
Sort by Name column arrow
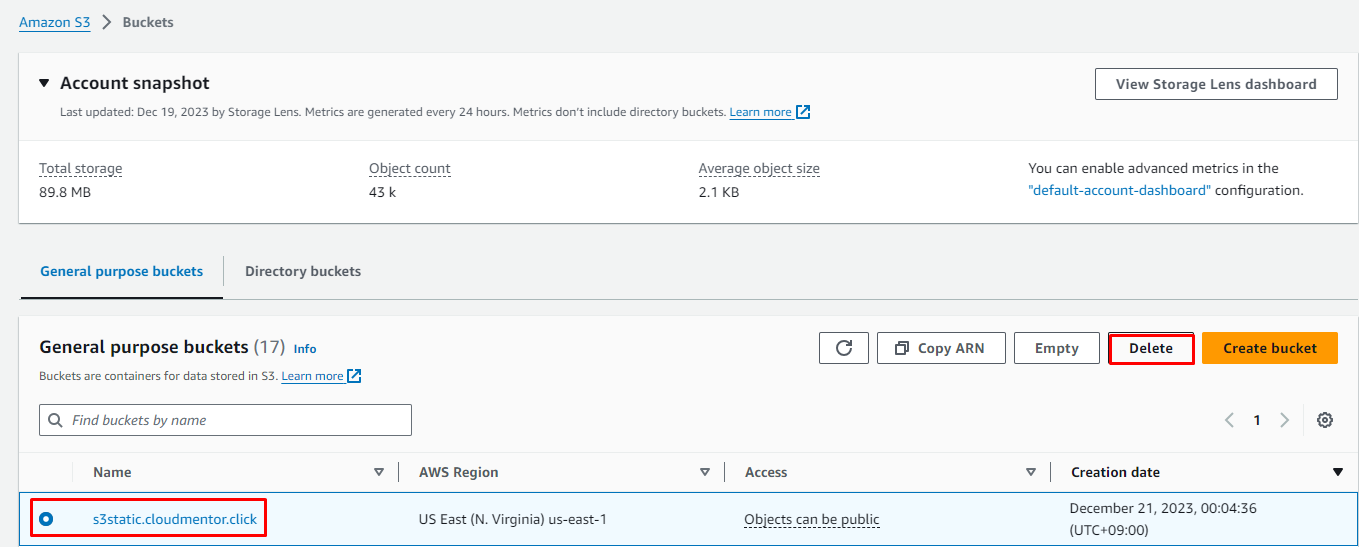(378, 472)
